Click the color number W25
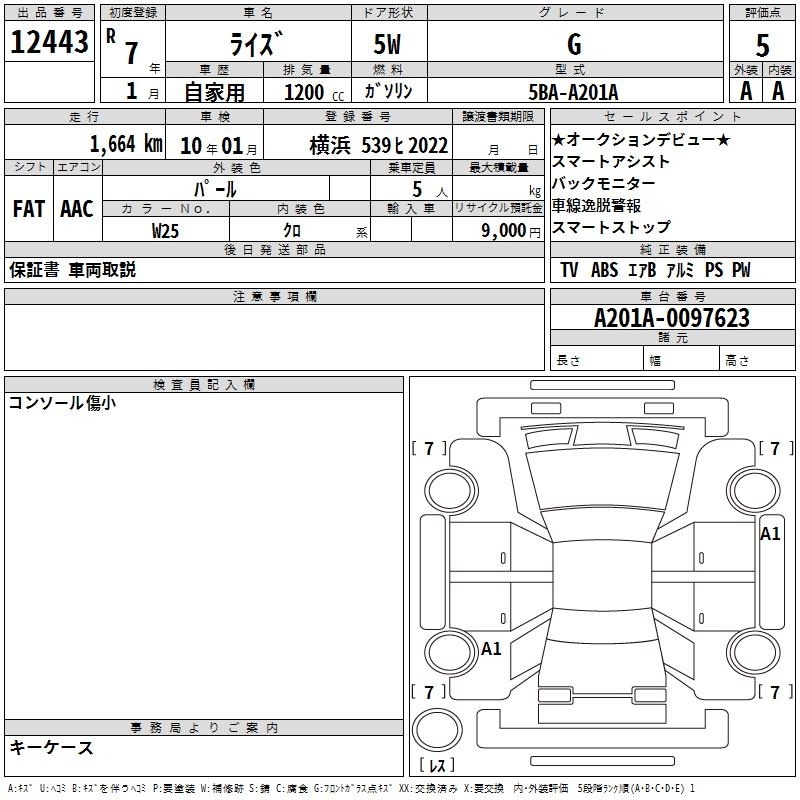The height and width of the screenshot is (800, 800). 166,230
